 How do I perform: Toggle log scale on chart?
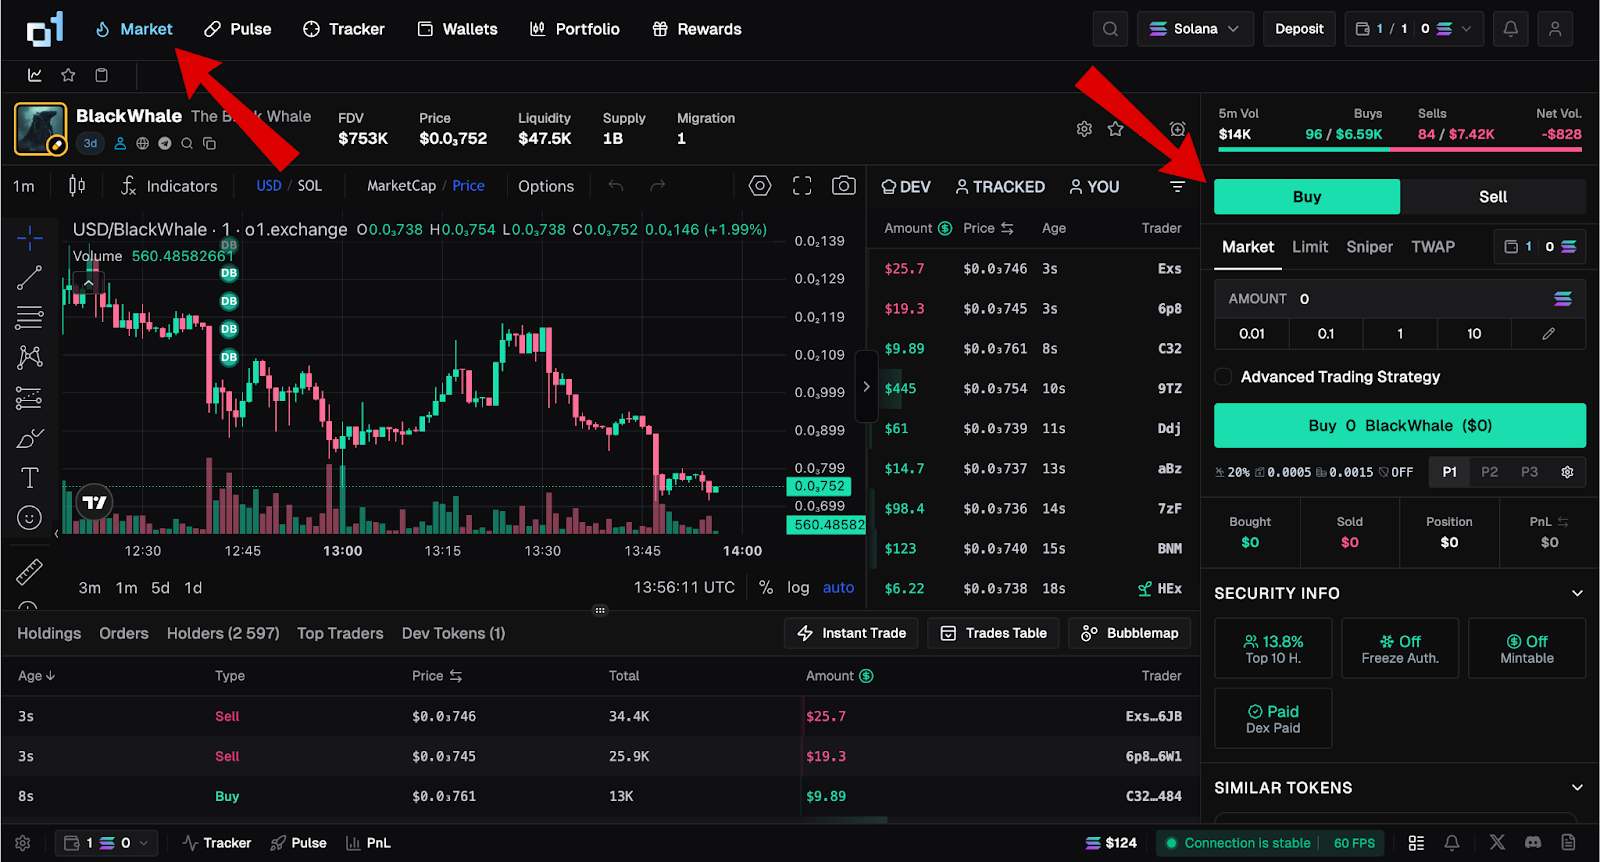pyautogui.click(x=798, y=588)
